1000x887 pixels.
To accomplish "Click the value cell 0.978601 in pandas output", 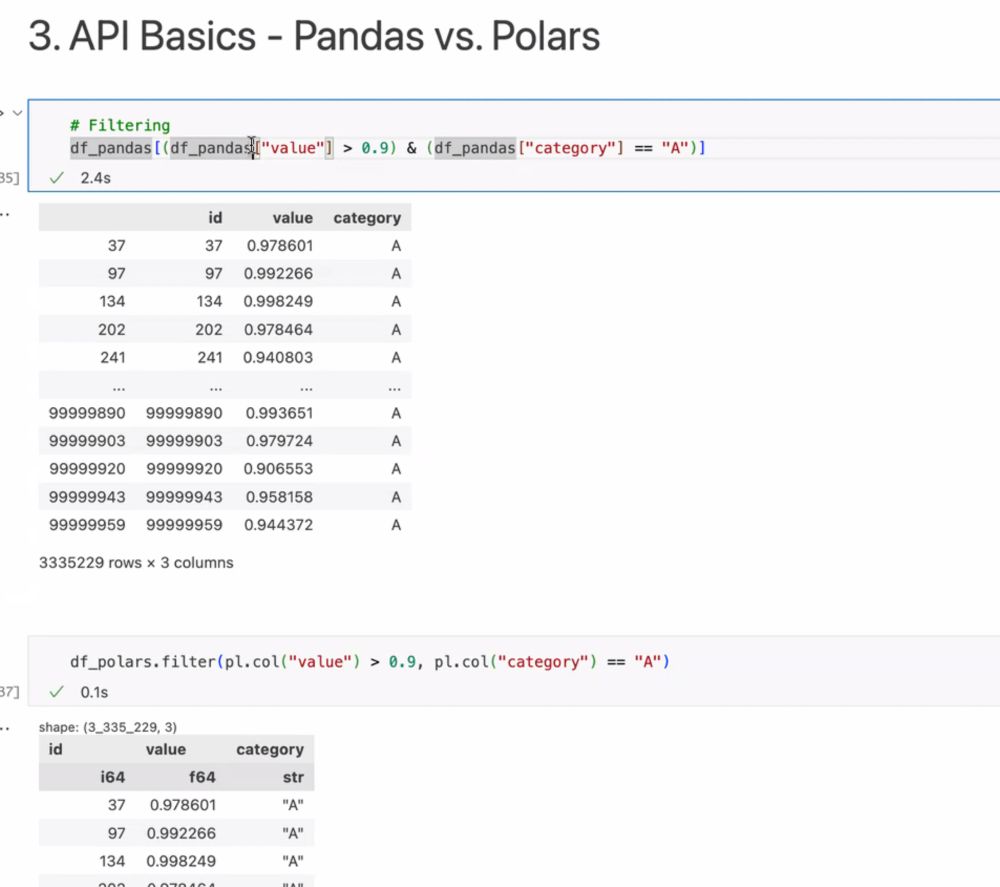I will coord(280,246).
